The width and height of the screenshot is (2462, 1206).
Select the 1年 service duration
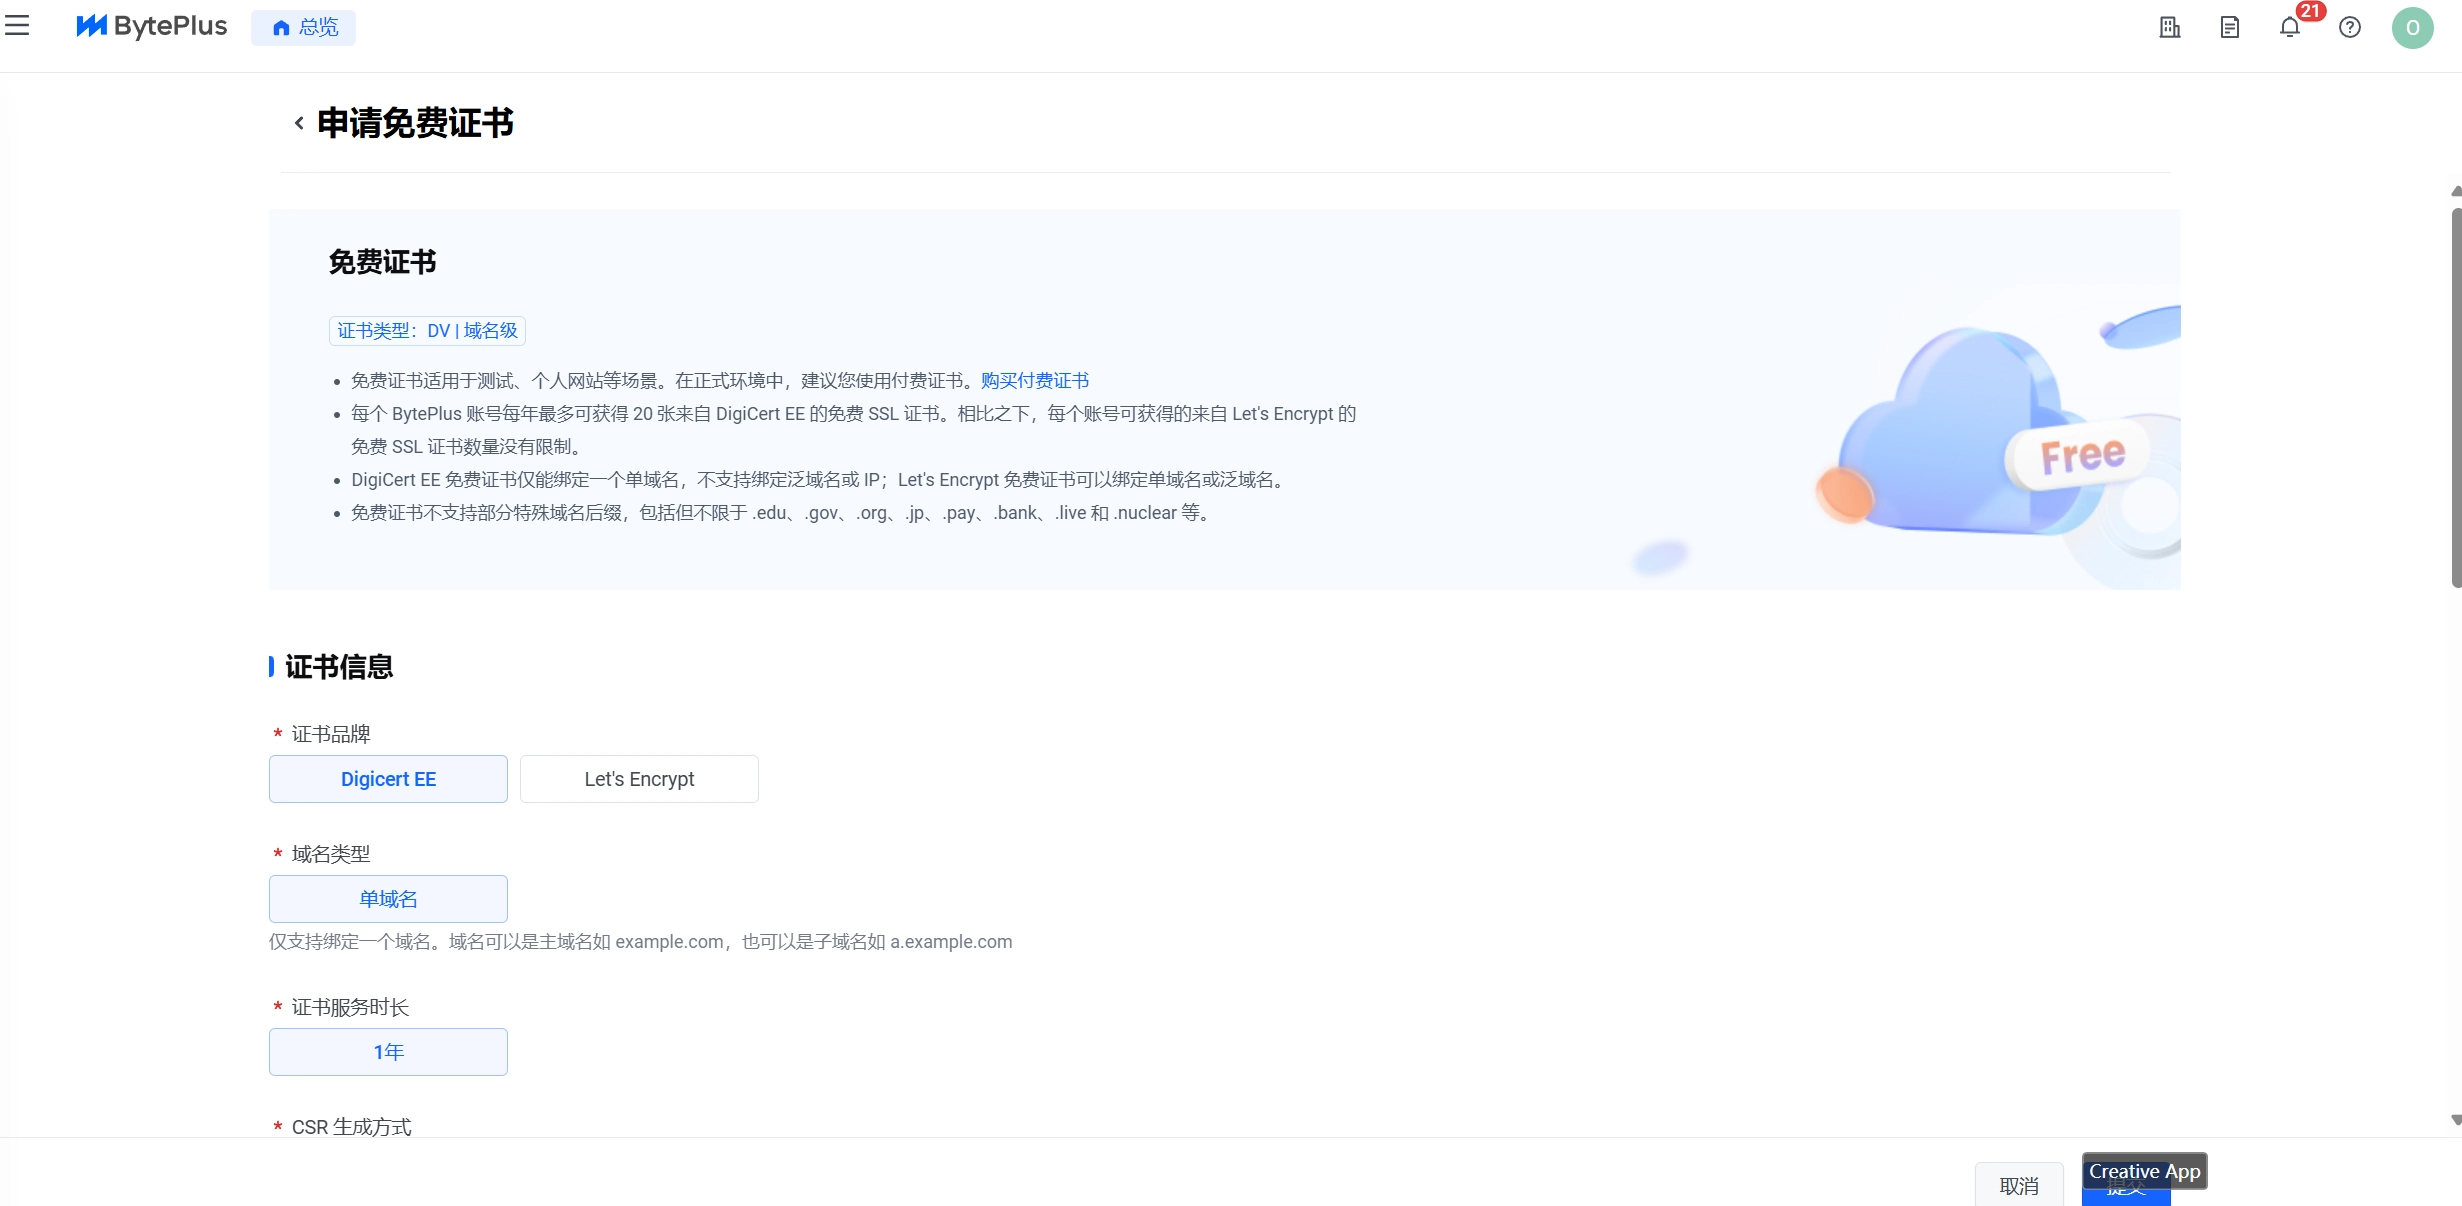tap(388, 1052)
